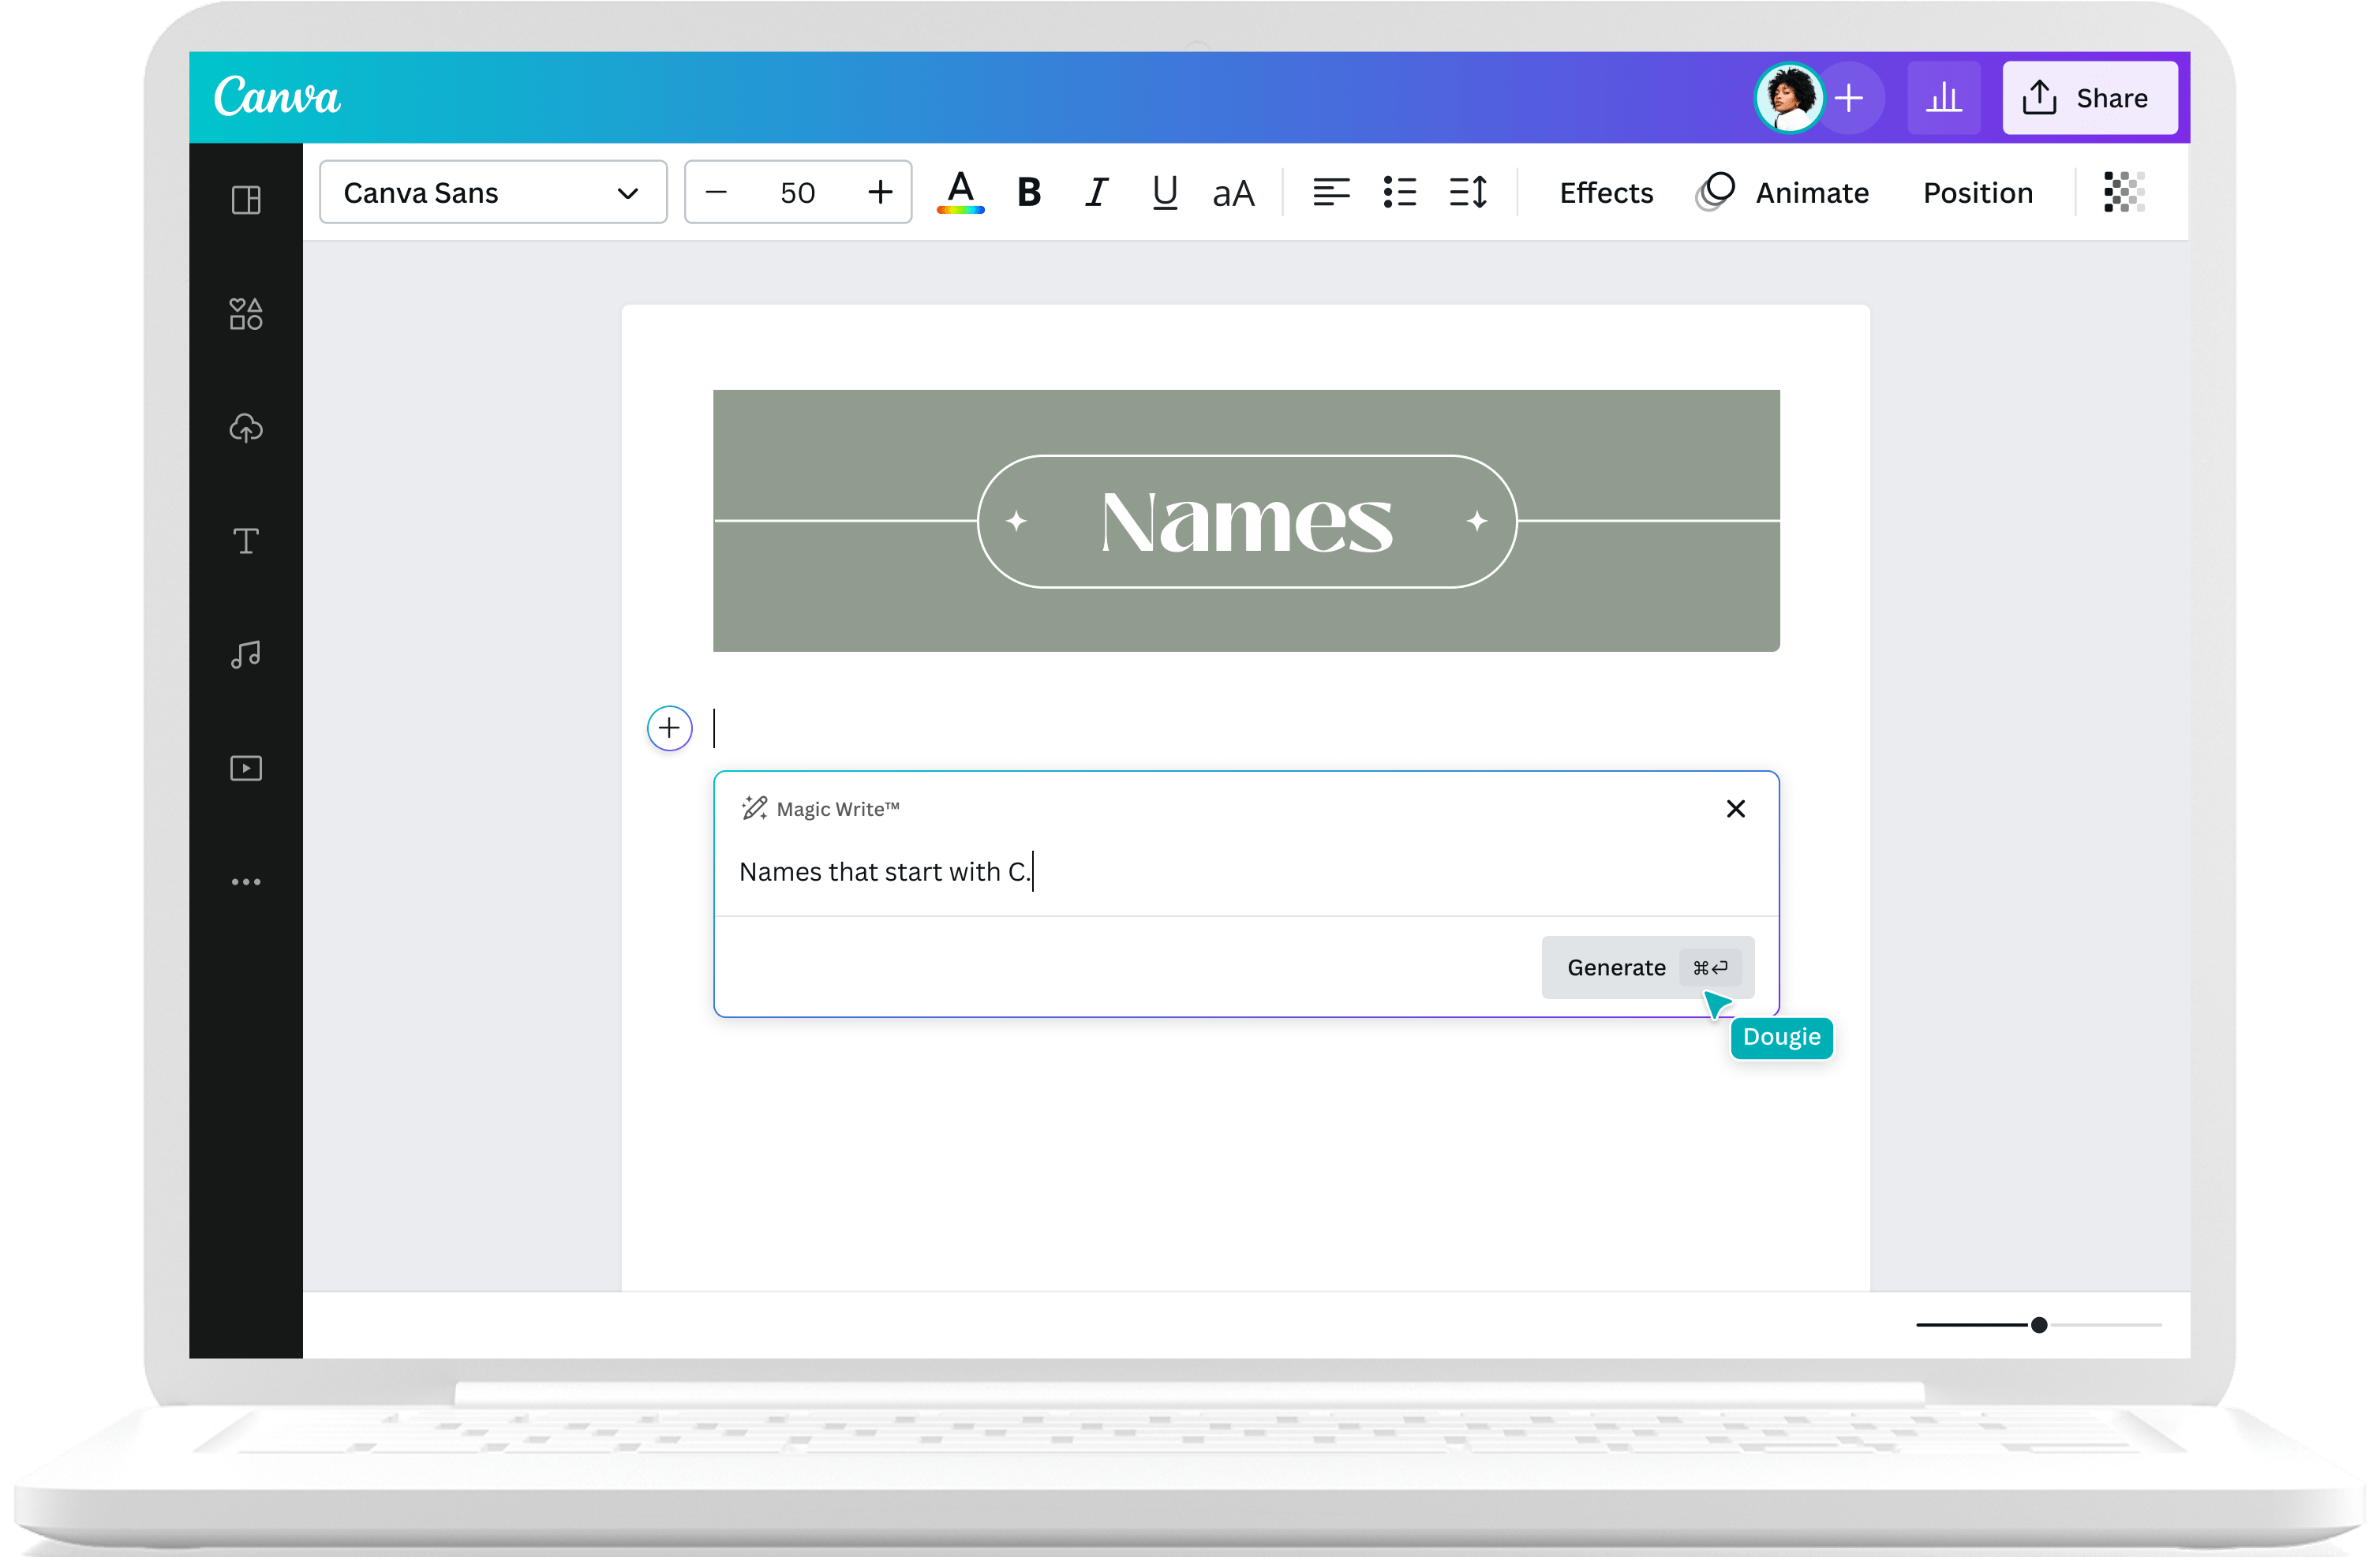Toggle italic formatting
The width and height of the screenshot is (2380, 1557).
point(1097,192)
